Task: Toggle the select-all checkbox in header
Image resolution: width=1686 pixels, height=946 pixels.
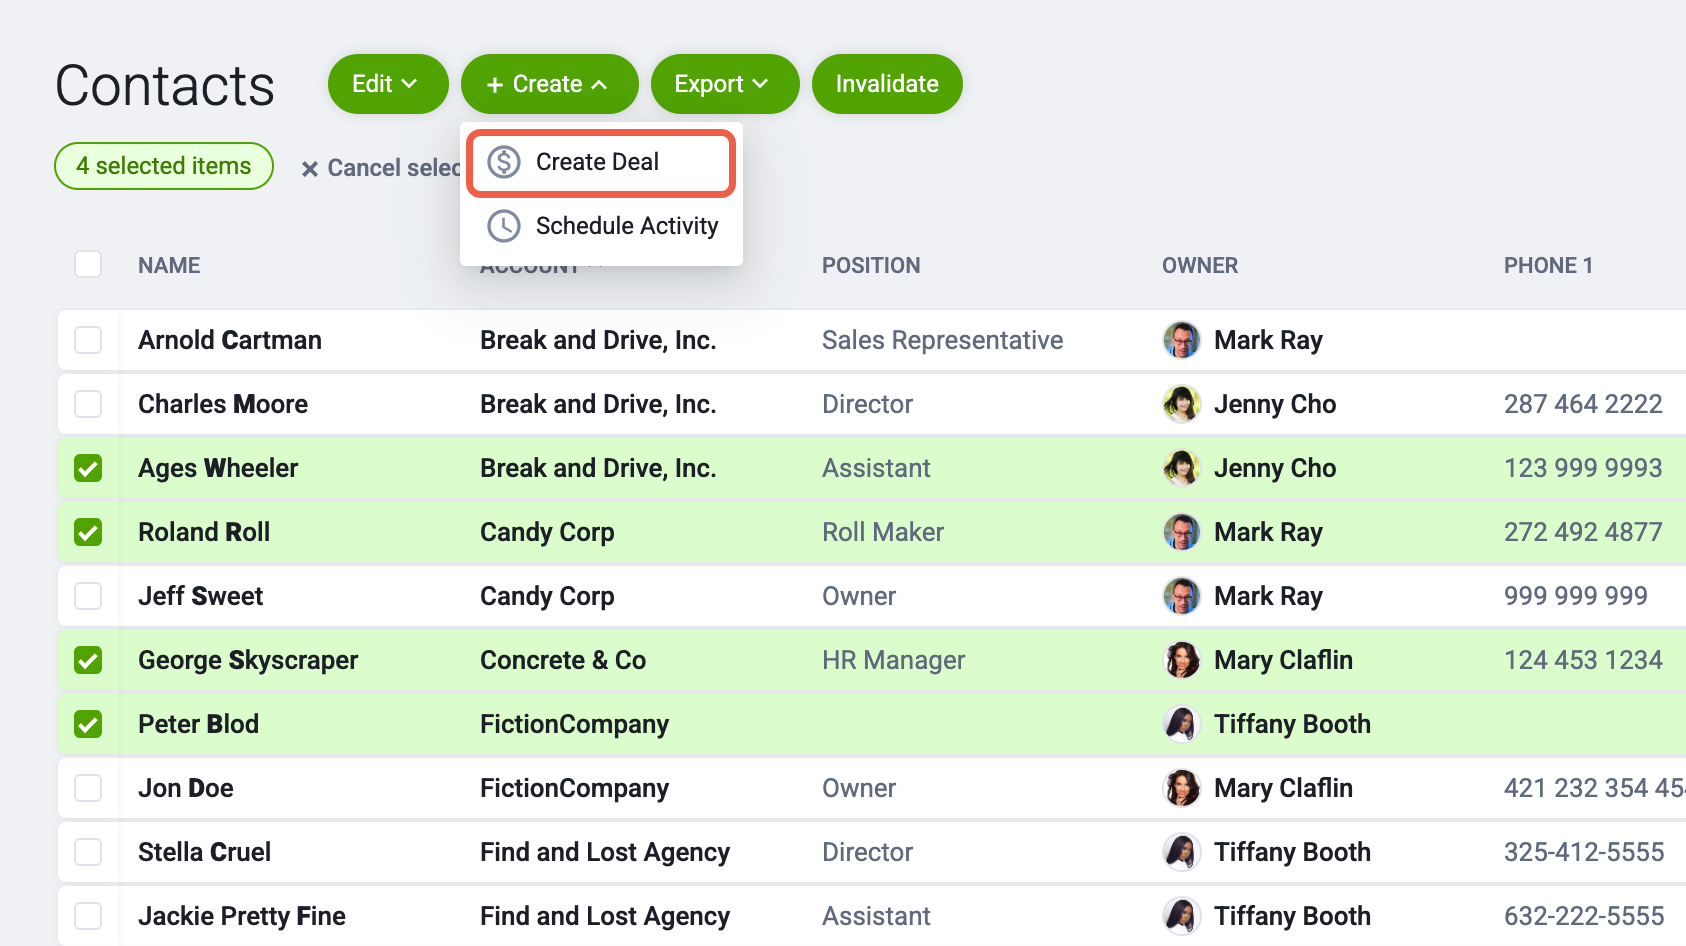Action: 88,264
